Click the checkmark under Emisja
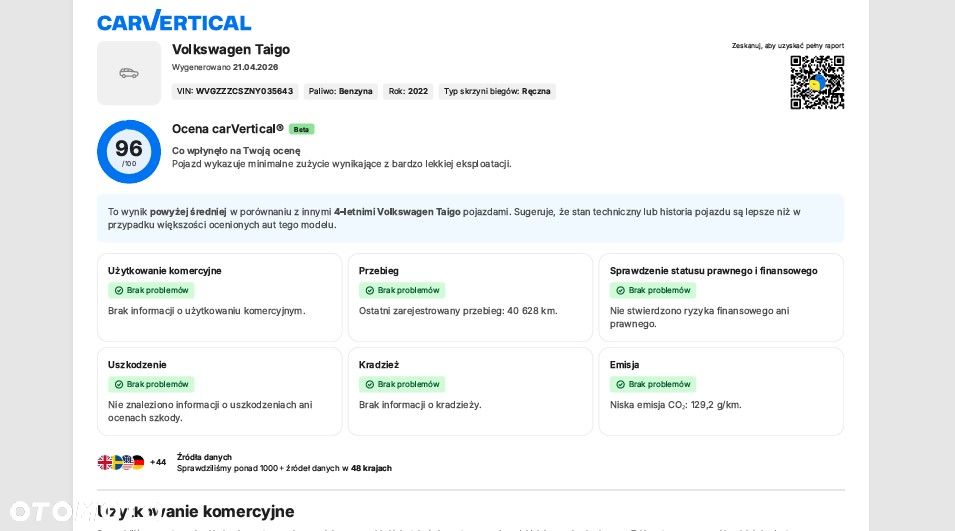955x531 pixels. point(621,384)
